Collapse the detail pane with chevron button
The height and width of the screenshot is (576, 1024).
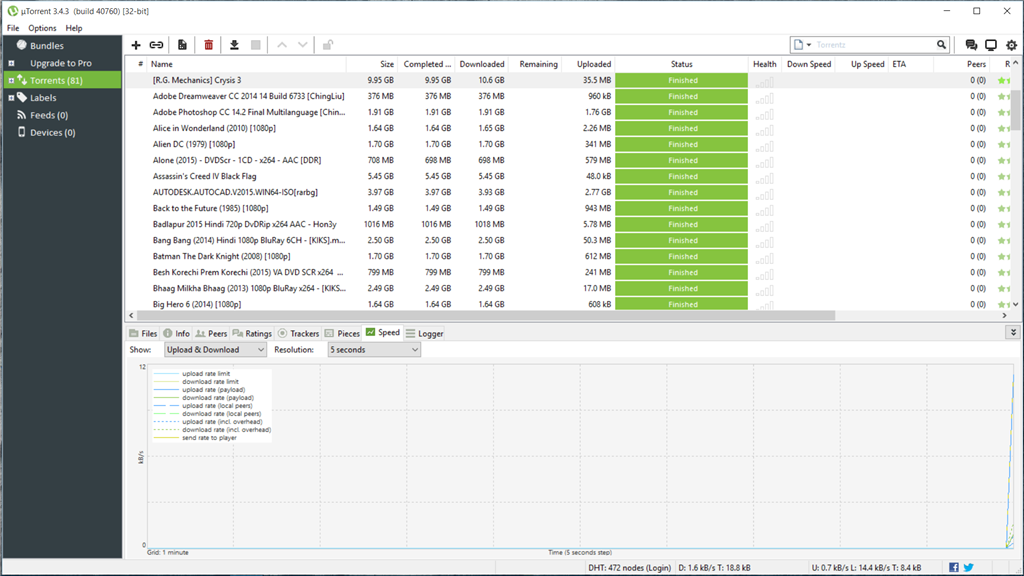coord(1012,333)
